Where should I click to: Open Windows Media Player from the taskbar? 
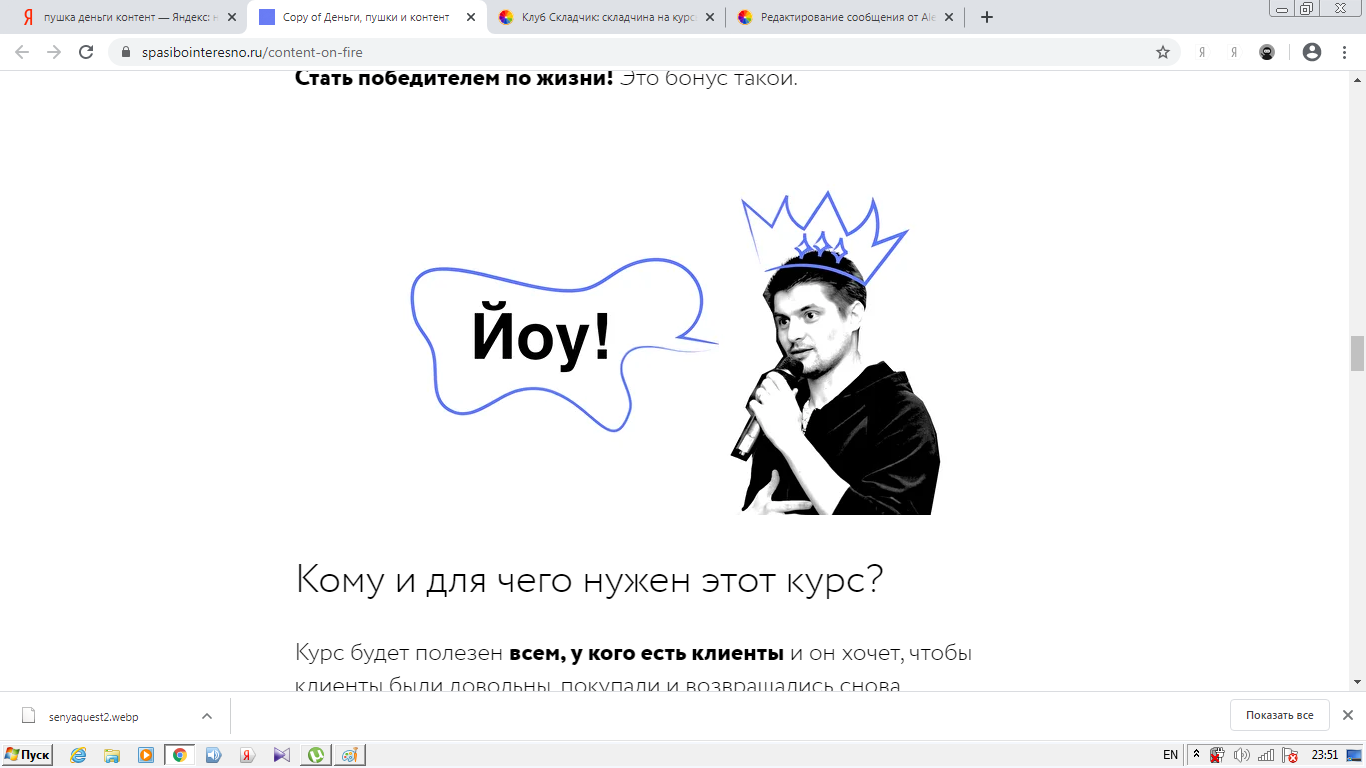tap(146, 755)
